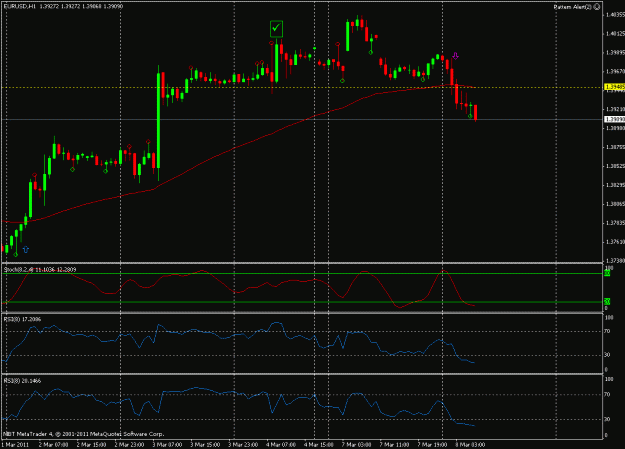
Task: Click the yellow 1.39485 price tag
Action: pos(614,87)
